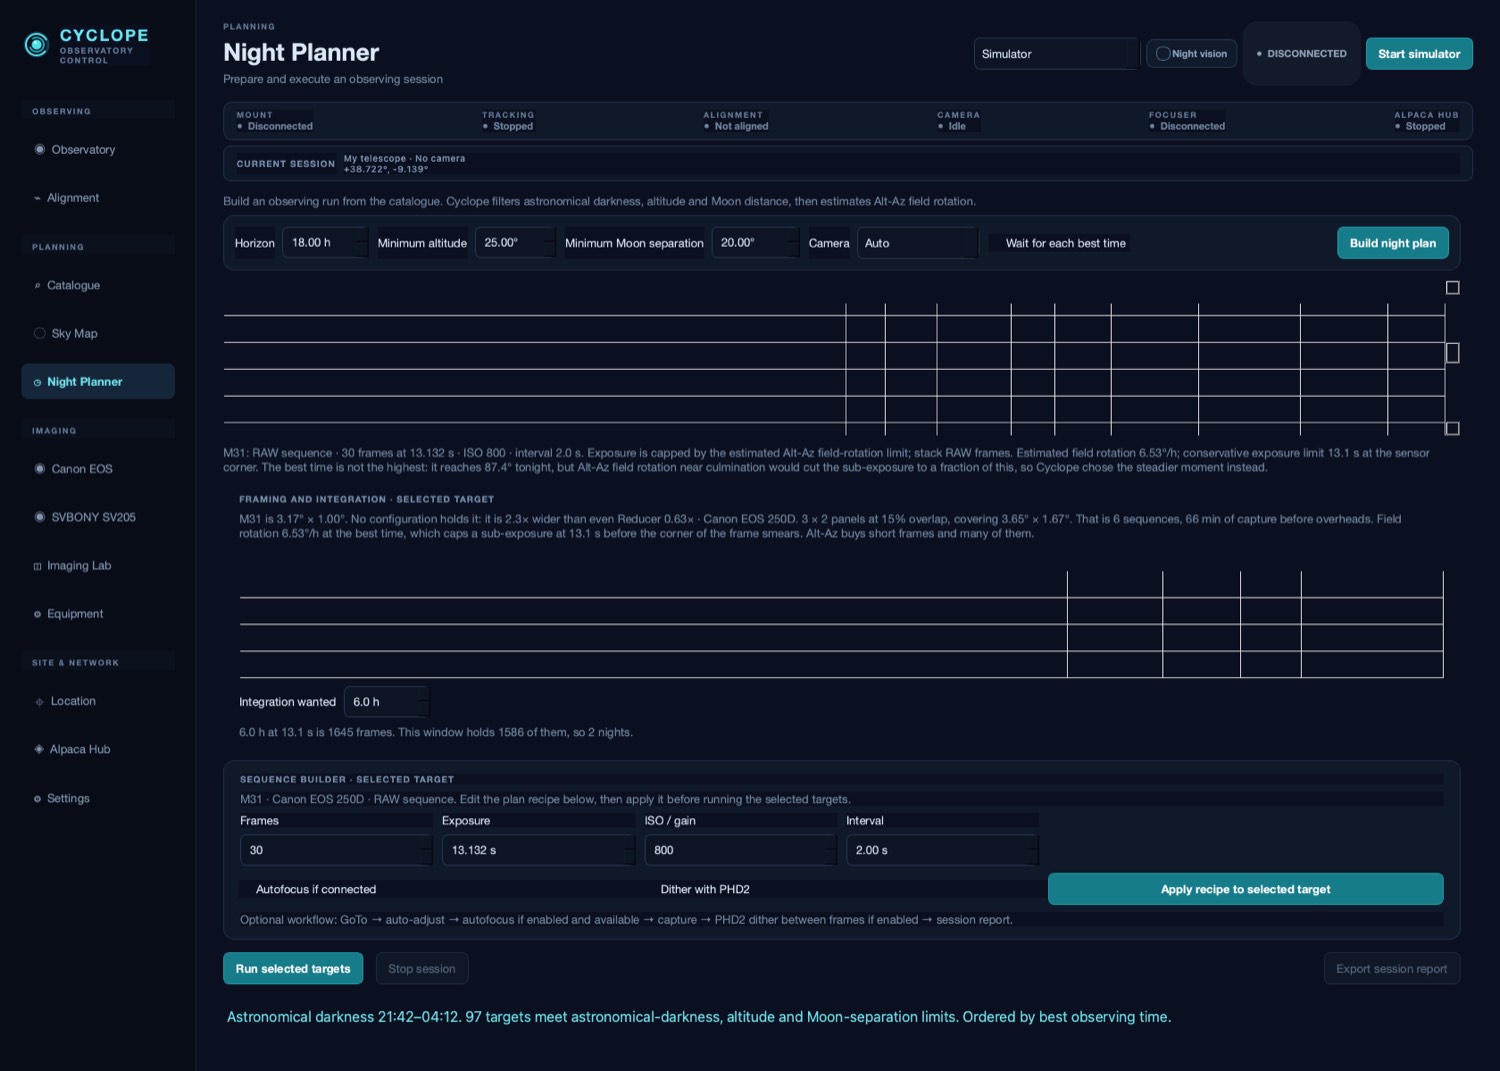1500x1071 pixels.
Task: Click the Sky Map circle icon
Action: click(40, 333)
